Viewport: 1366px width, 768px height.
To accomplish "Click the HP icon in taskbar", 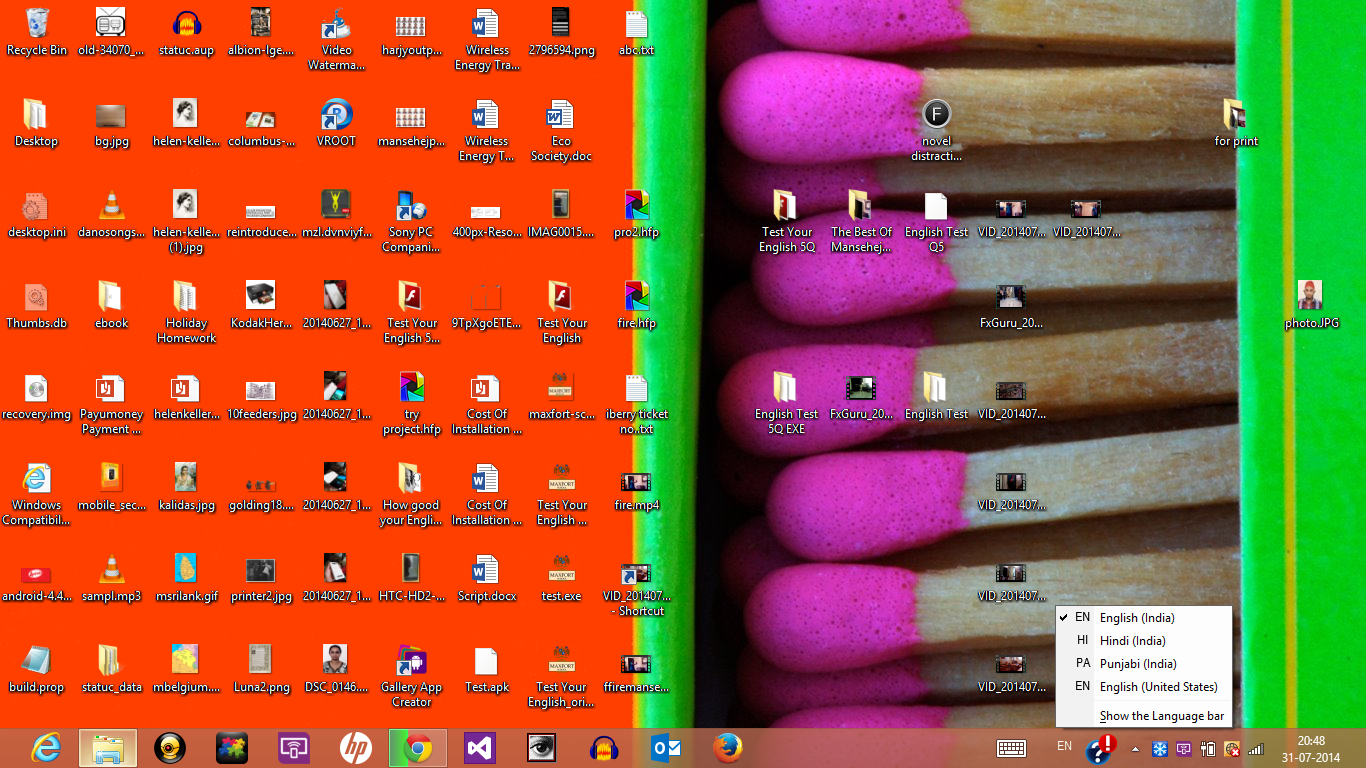I will (x=356, y=748).
